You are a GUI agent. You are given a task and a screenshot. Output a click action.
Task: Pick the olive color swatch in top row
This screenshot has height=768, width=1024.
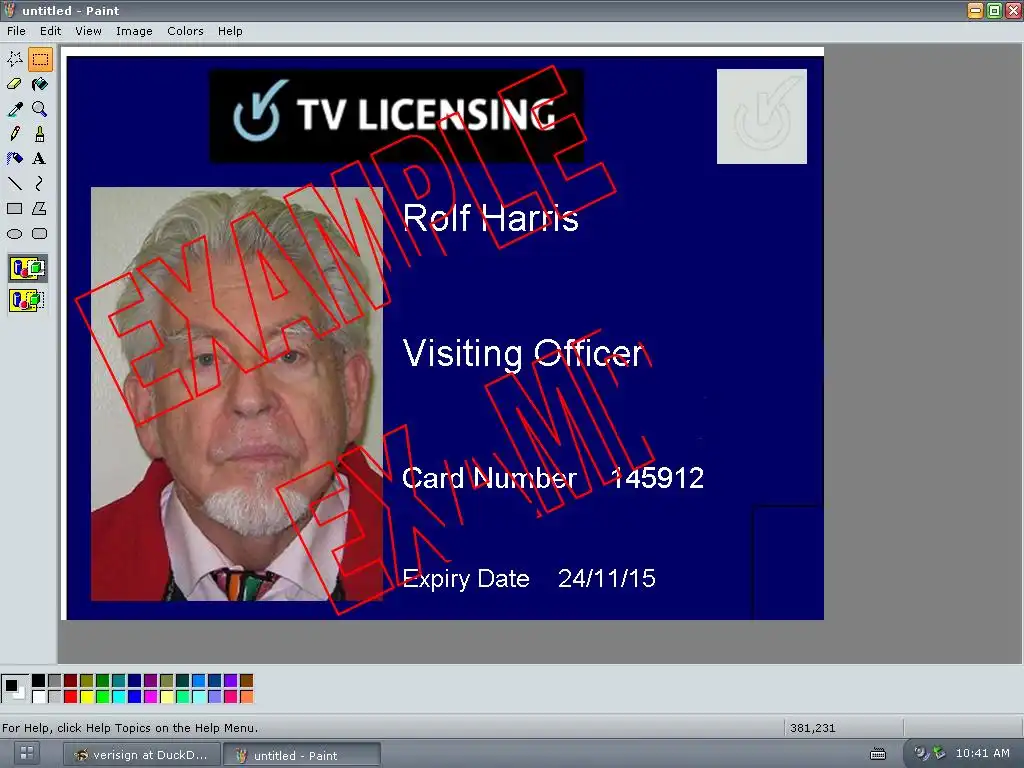(86, 680)
